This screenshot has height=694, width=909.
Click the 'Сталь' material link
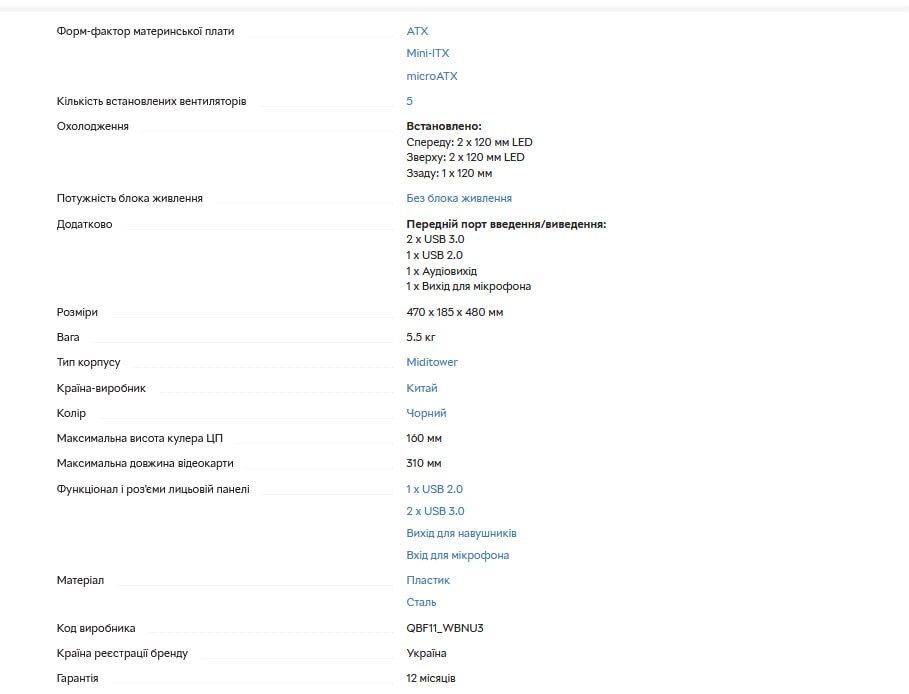(x=421, y=602)
